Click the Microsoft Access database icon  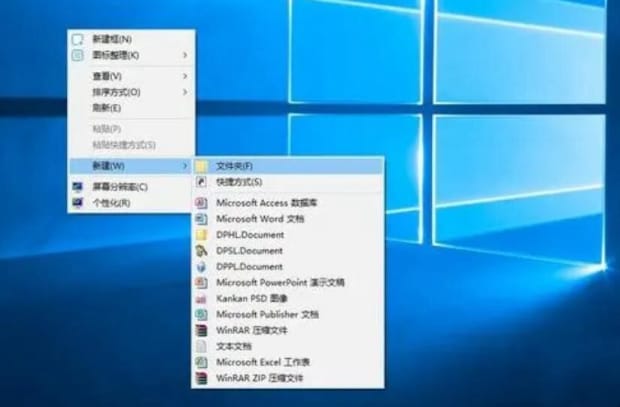(x=201, y=203)
